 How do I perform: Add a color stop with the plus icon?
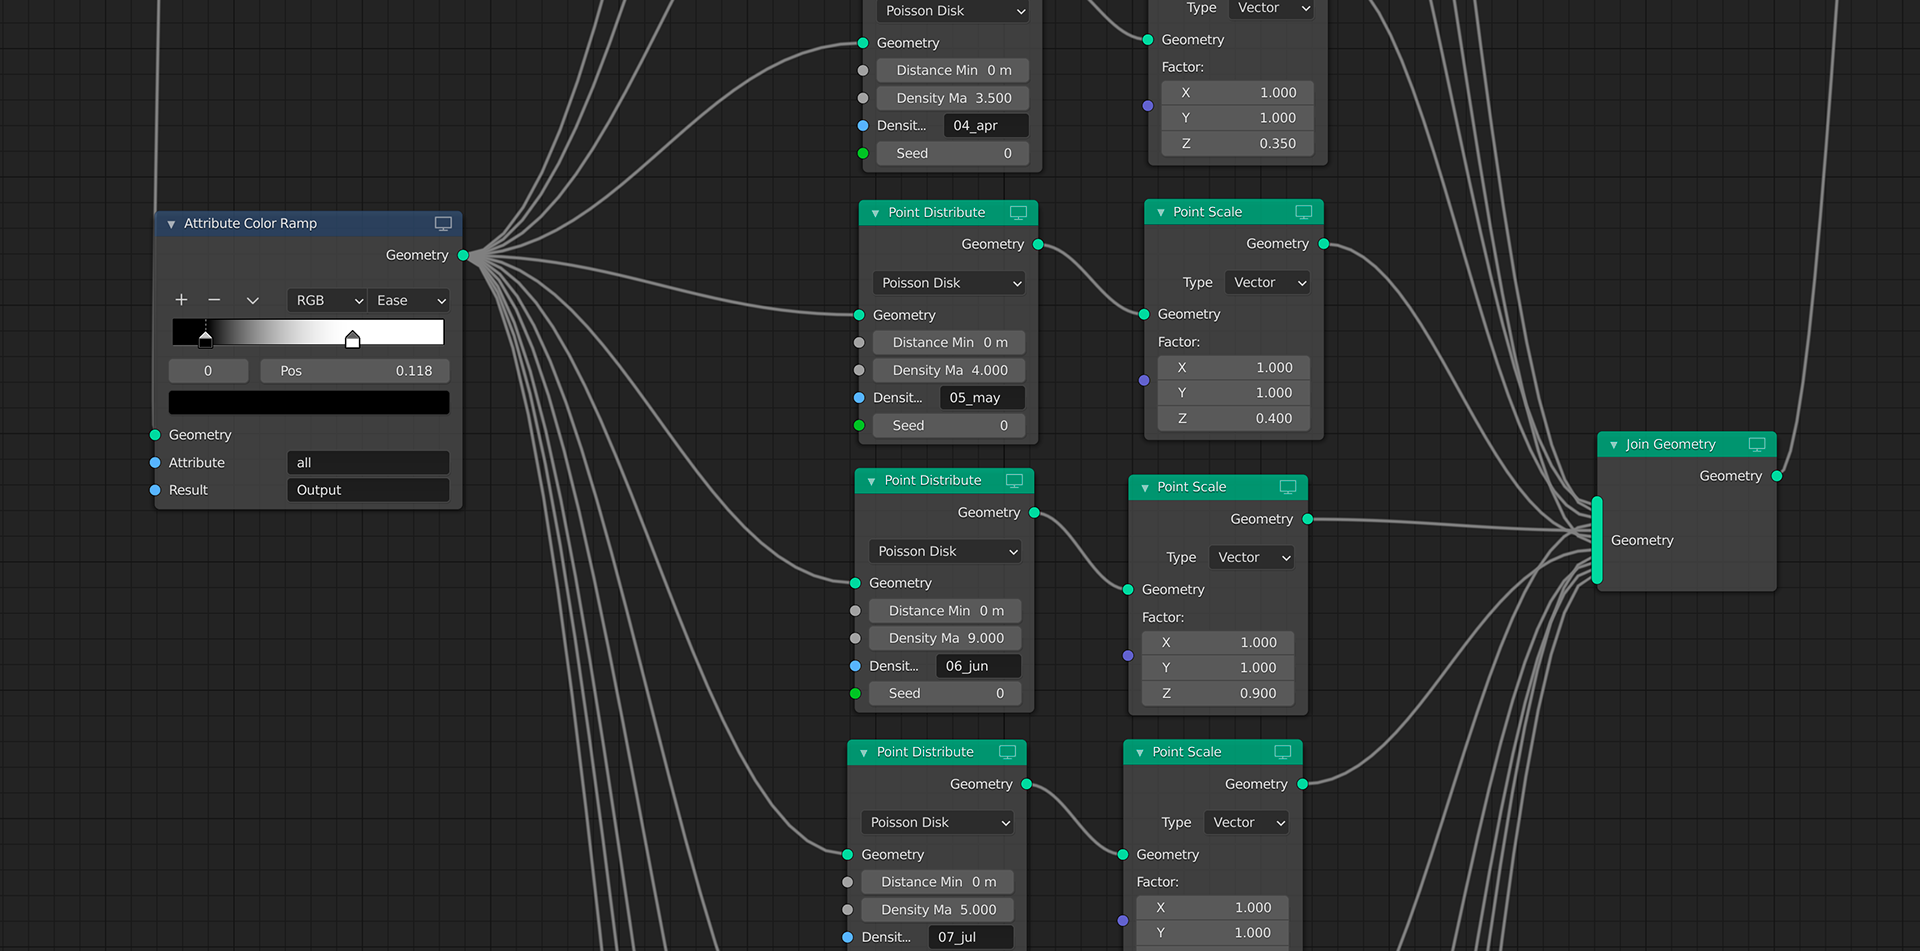tap(181, 300)
